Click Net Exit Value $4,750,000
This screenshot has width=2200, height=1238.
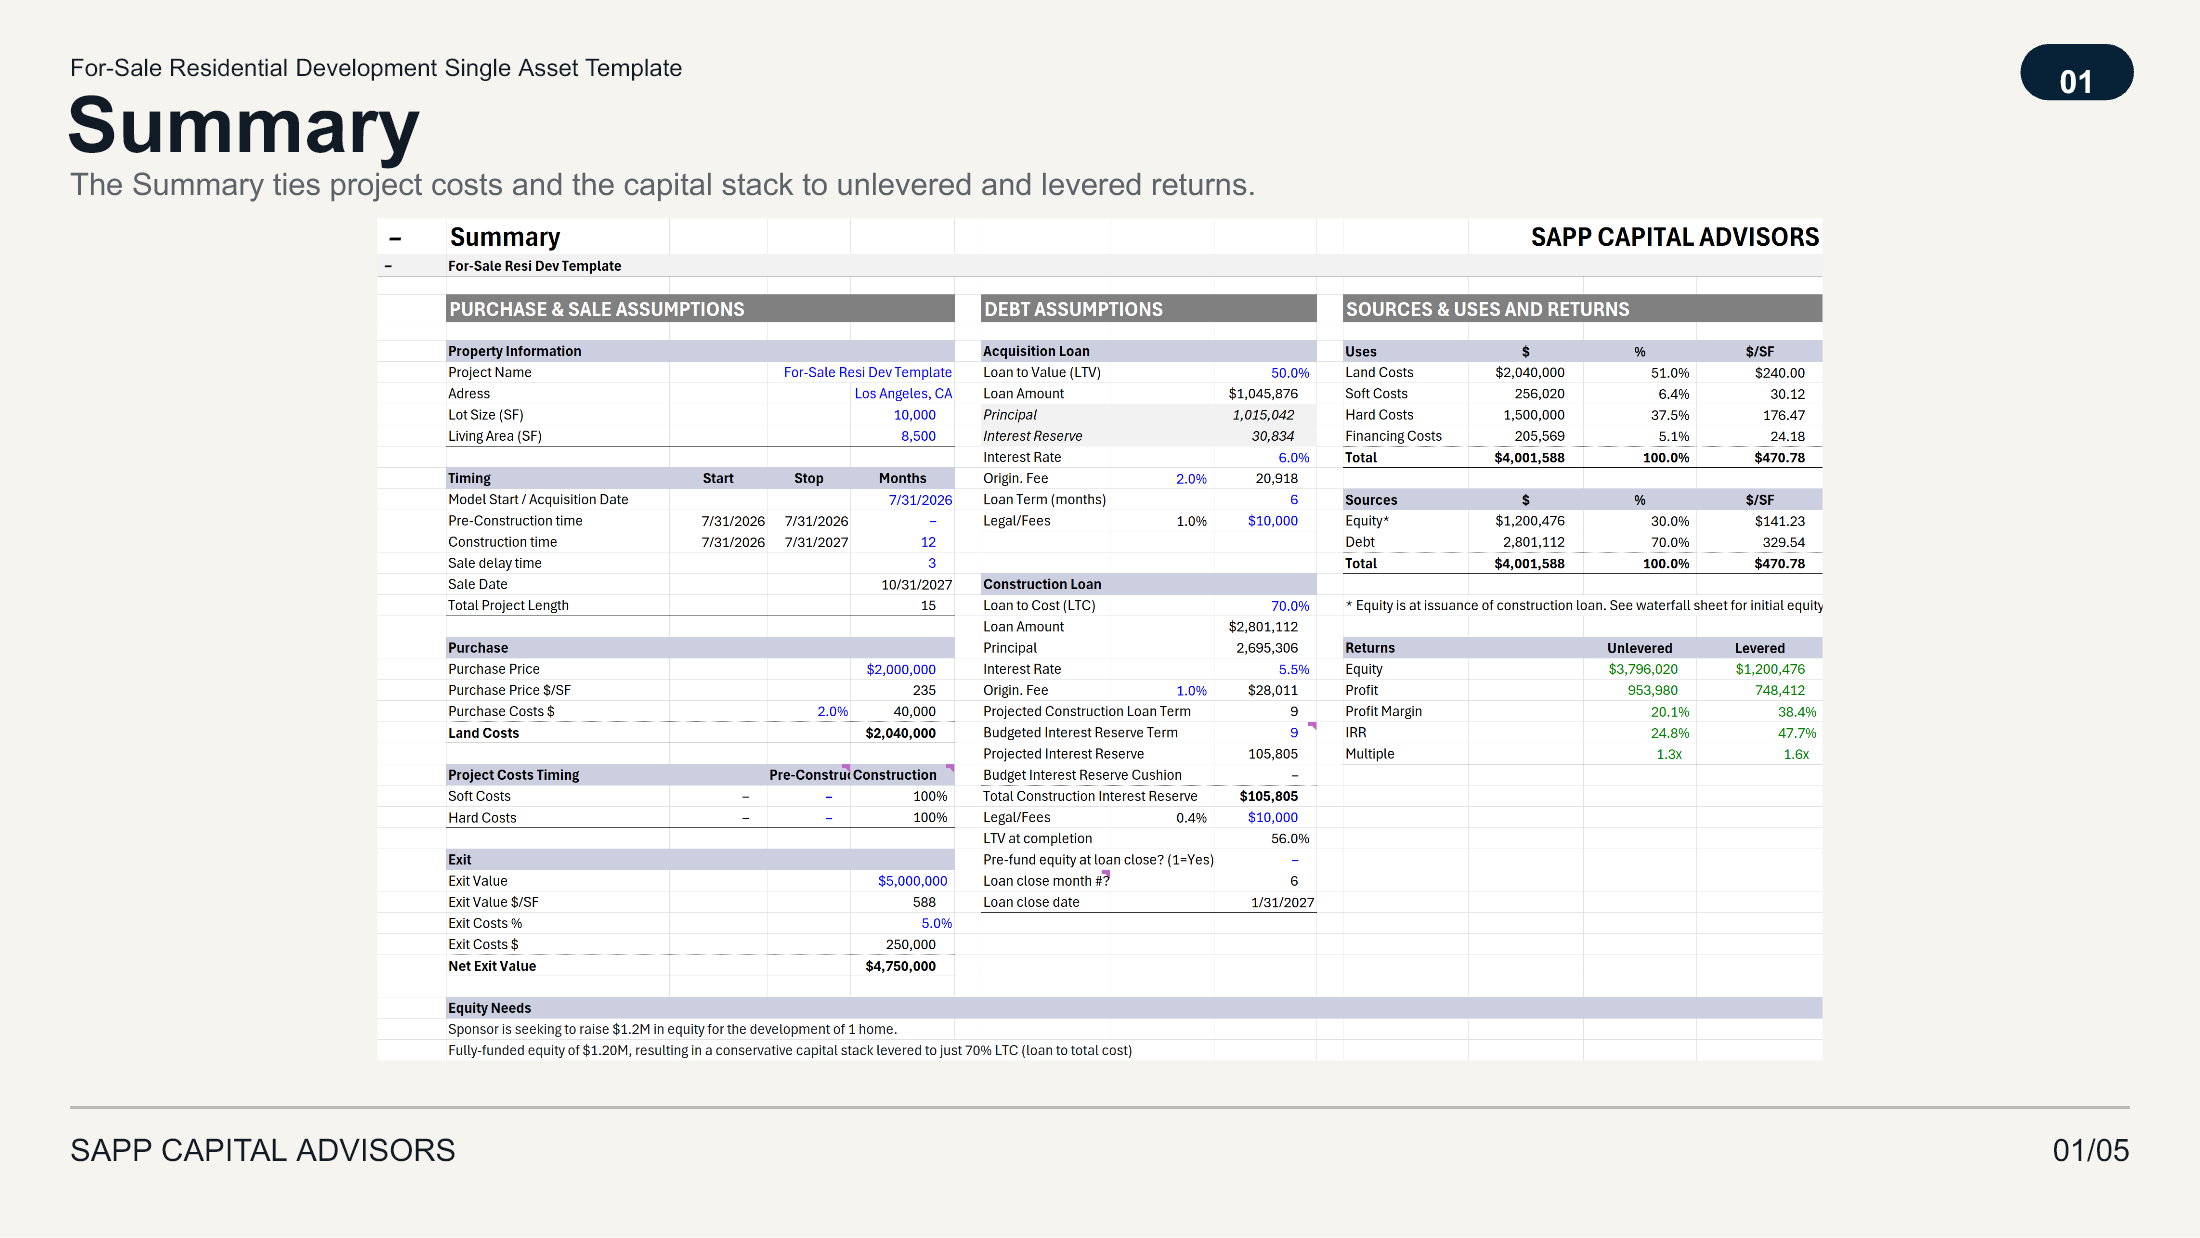[x=900, y=966]
